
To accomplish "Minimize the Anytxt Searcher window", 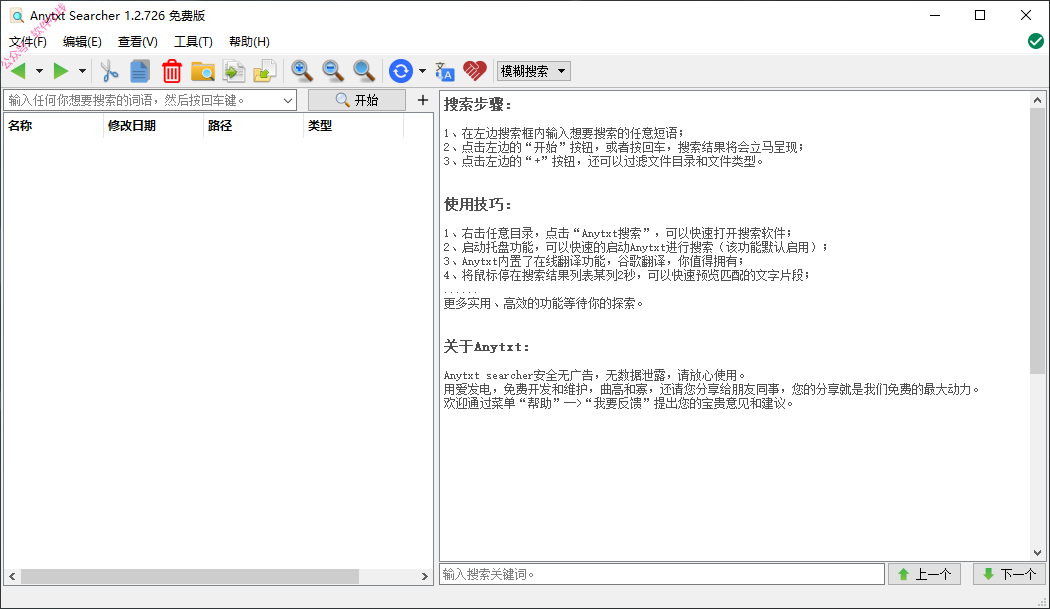I will point(935,15).
